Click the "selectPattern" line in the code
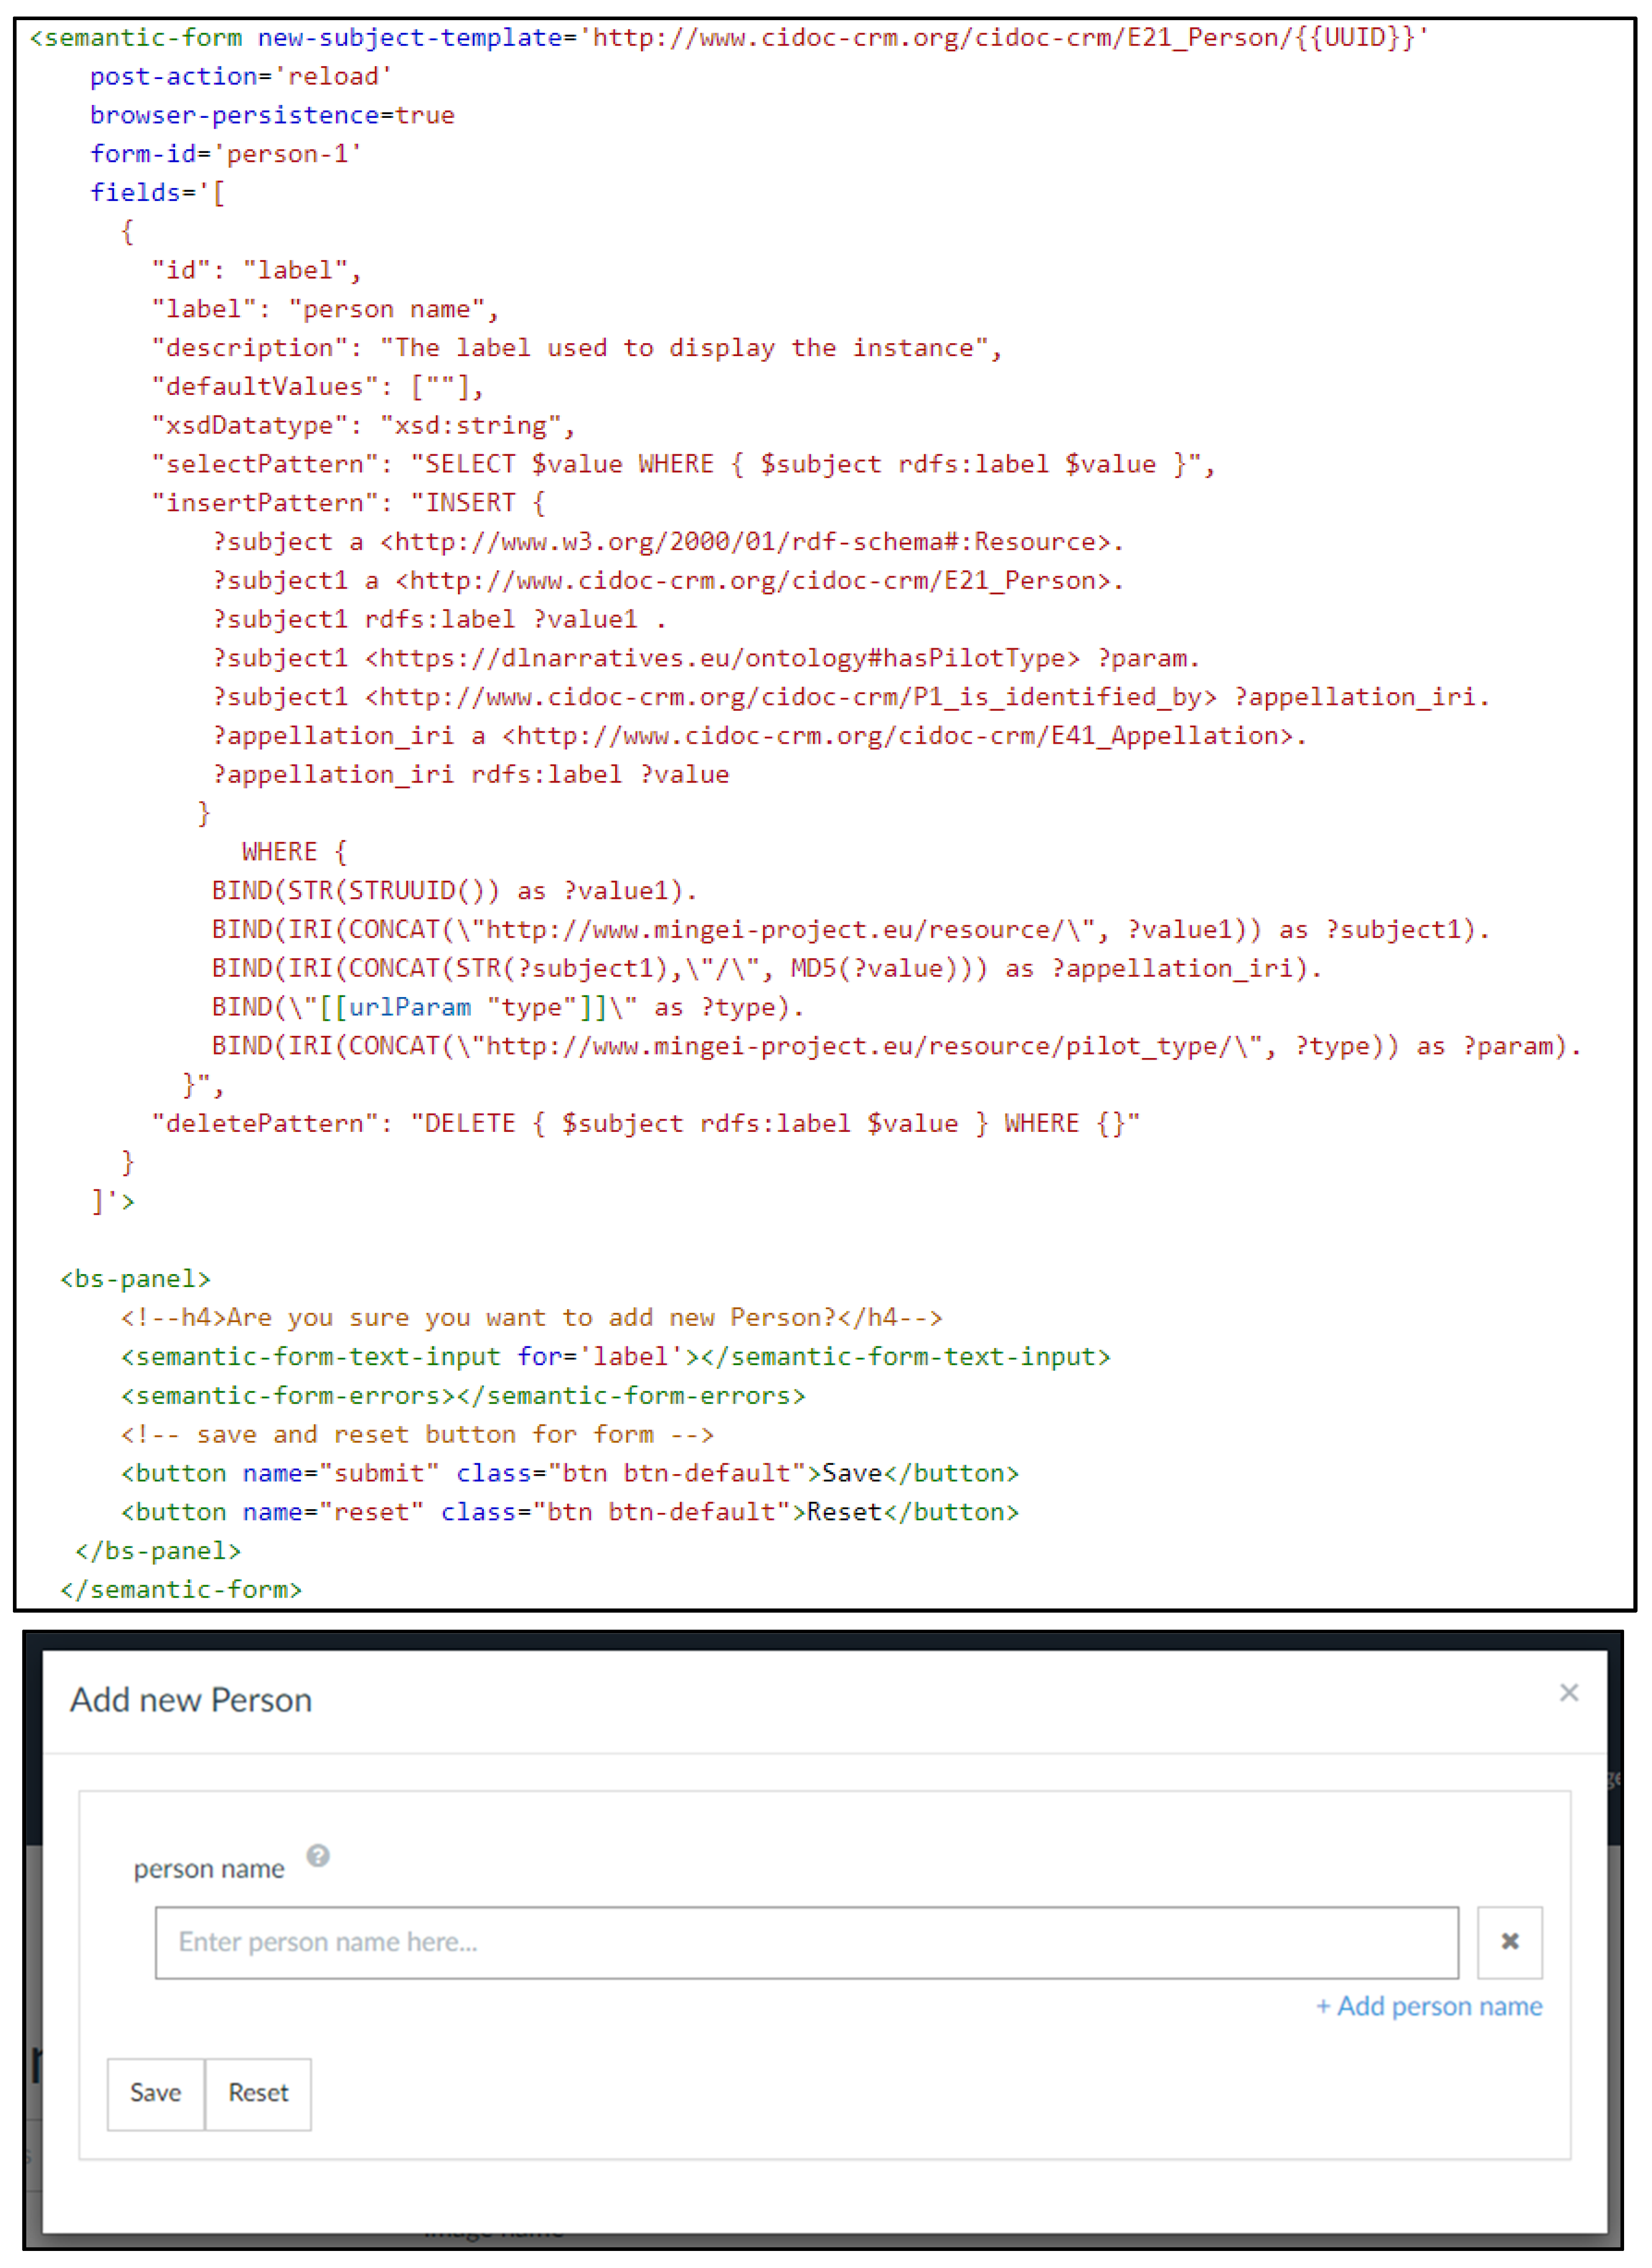 (x=682, y=464)
